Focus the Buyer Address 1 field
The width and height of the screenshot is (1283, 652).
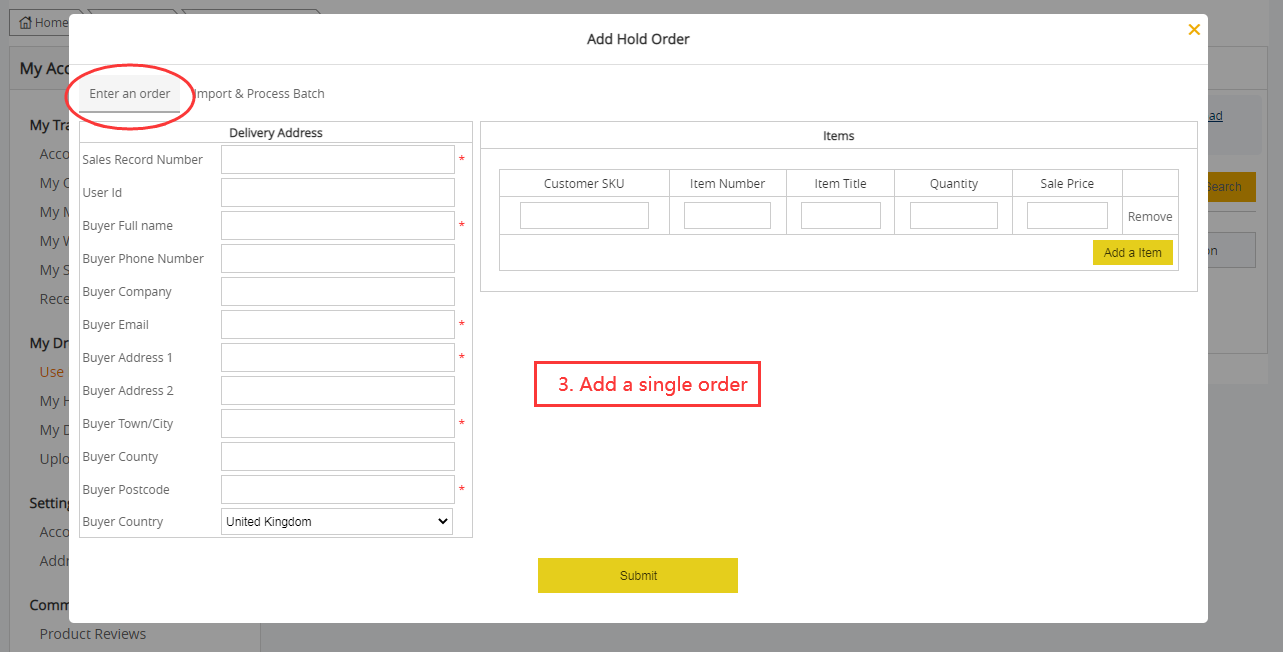(x=337, y=358)
